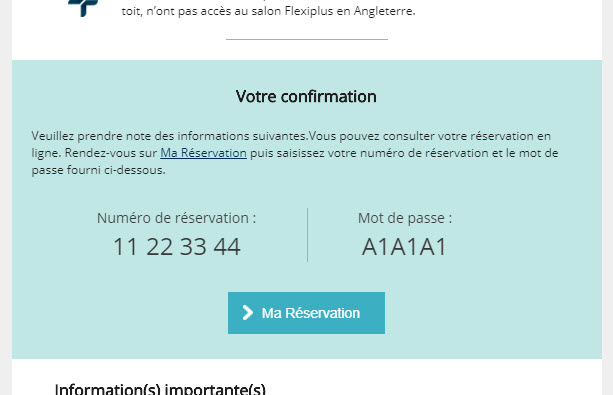Image resolution: width=613 pixels, height=395 pixels.
Task: Click the Numéro de réservation label
Action: tap(177, 218)
